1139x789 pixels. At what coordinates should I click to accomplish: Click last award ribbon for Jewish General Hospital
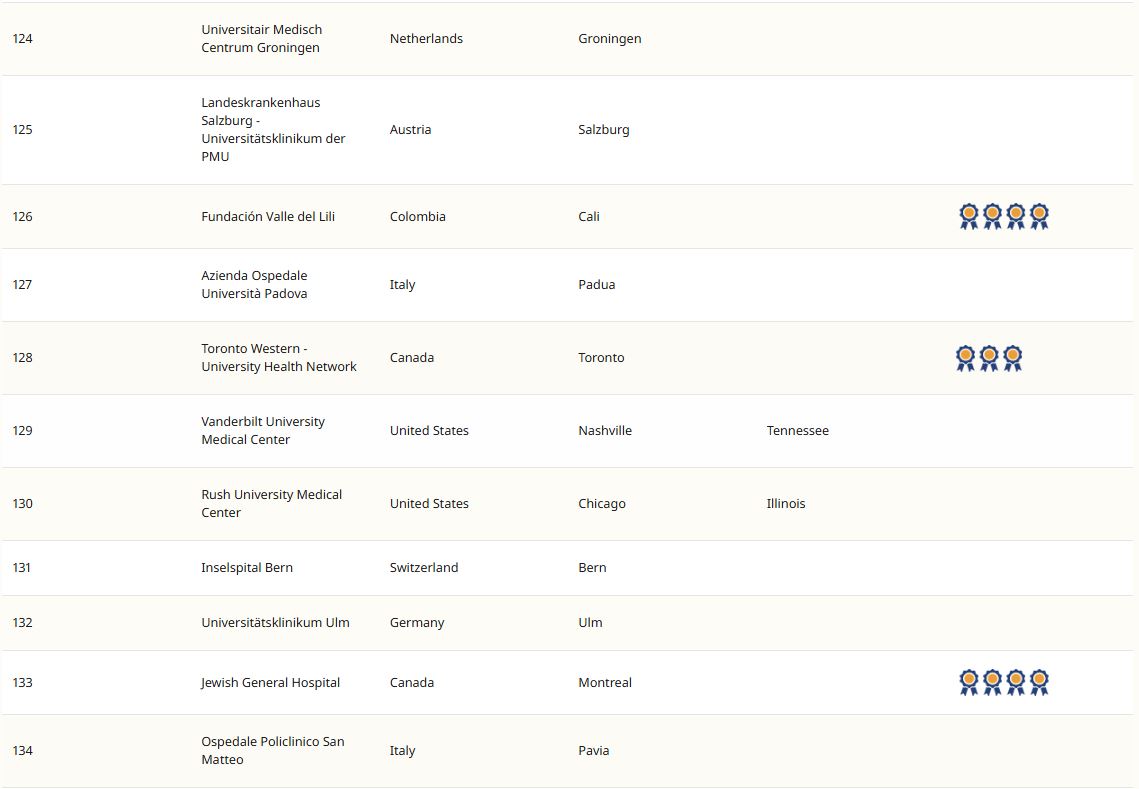(x=1039, y=682)
